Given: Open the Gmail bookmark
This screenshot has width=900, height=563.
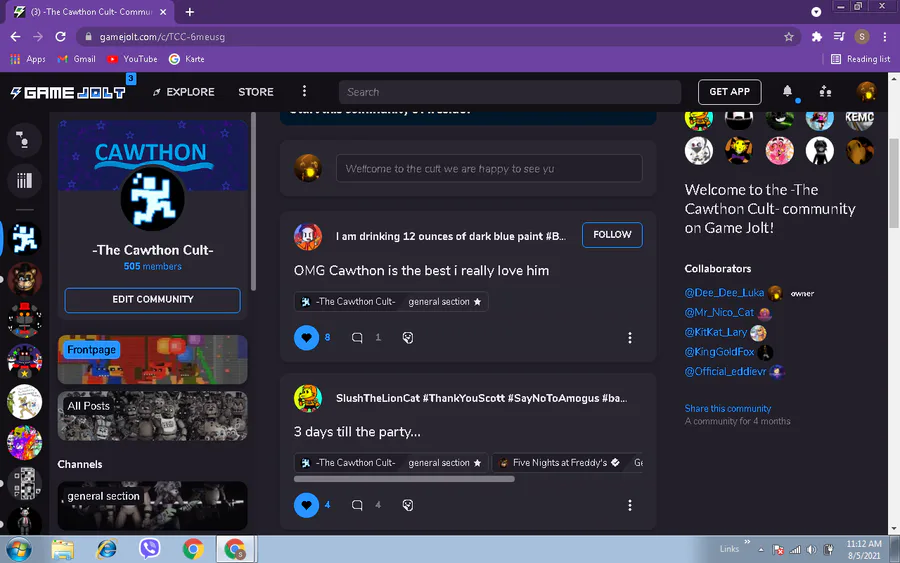Looking at the screenshot, I should point(76,59).
